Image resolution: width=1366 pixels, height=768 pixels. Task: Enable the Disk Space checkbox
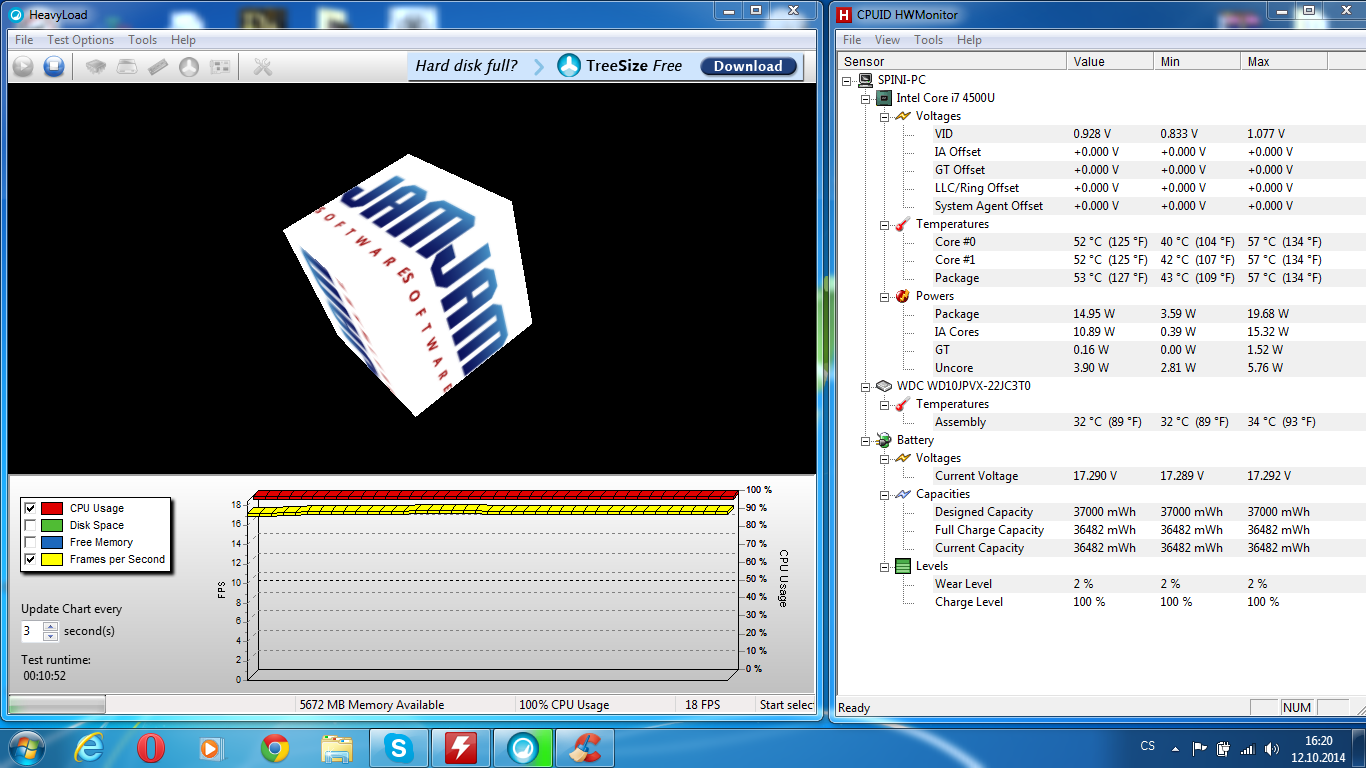30,525
